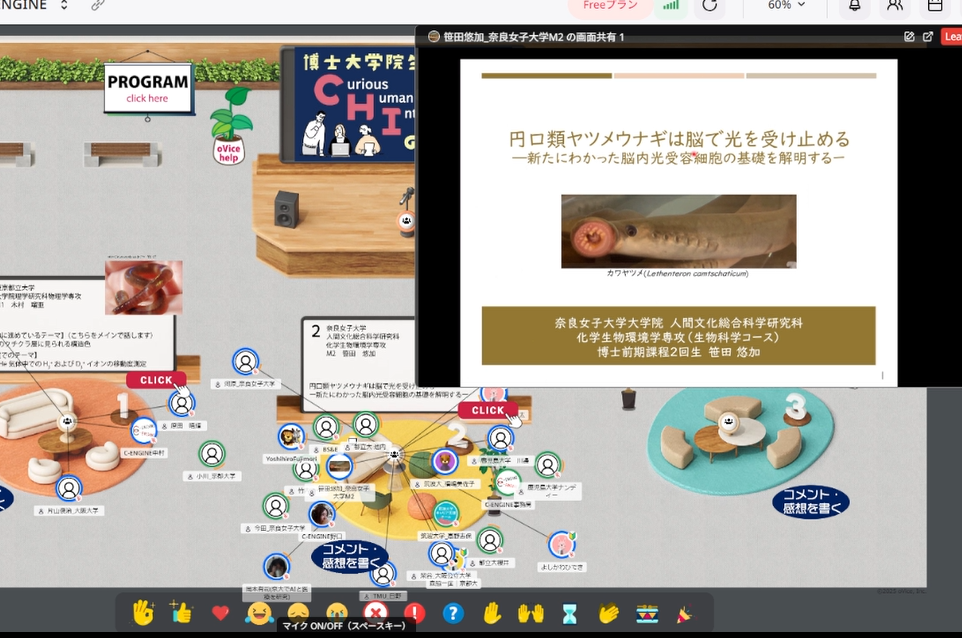Viewport: 962px width, 638px height.
Task: Select avatar 片山_大阪大学
Action: pos(69,488)
